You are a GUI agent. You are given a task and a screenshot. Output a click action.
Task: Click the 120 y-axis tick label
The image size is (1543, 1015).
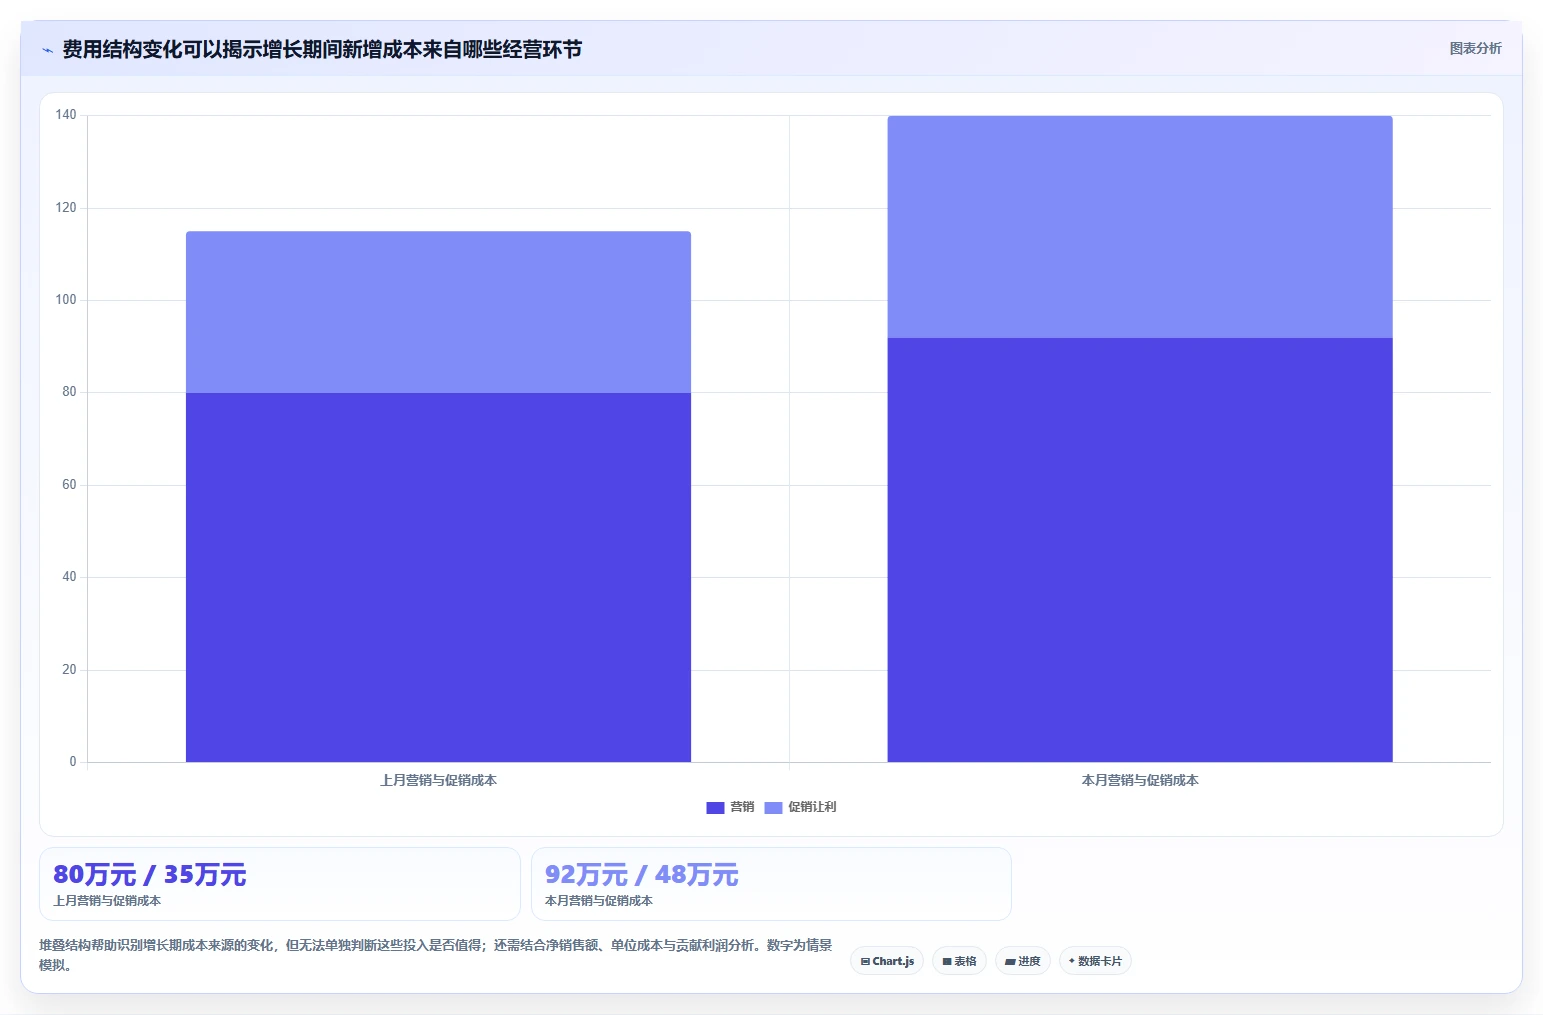(66, 208)
